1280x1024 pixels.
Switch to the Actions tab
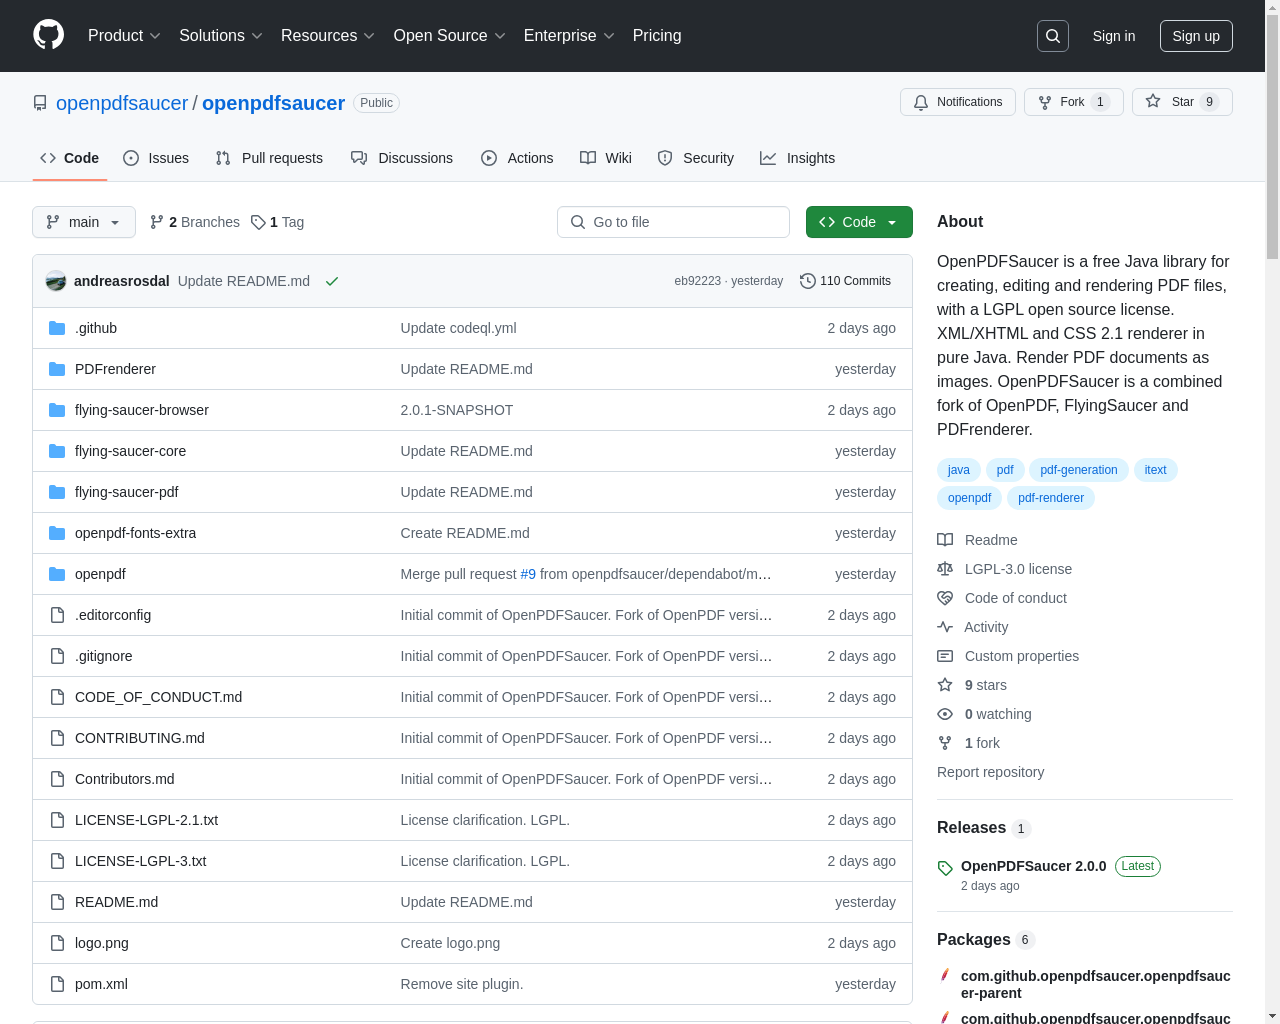point(517,158)
